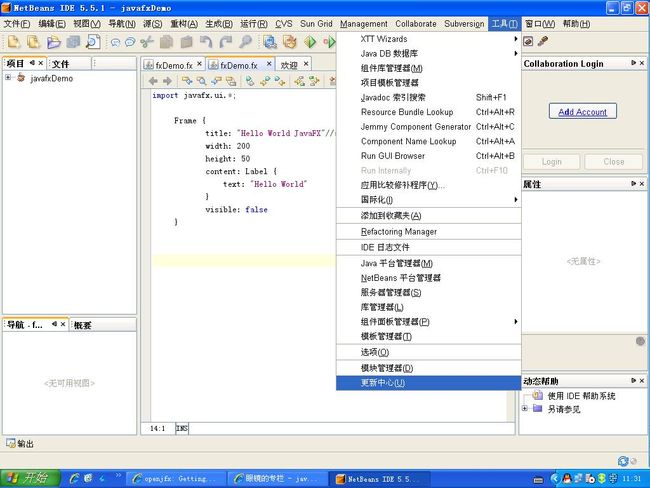
Task: Click the Login button
Action: (x=551, y=162)
